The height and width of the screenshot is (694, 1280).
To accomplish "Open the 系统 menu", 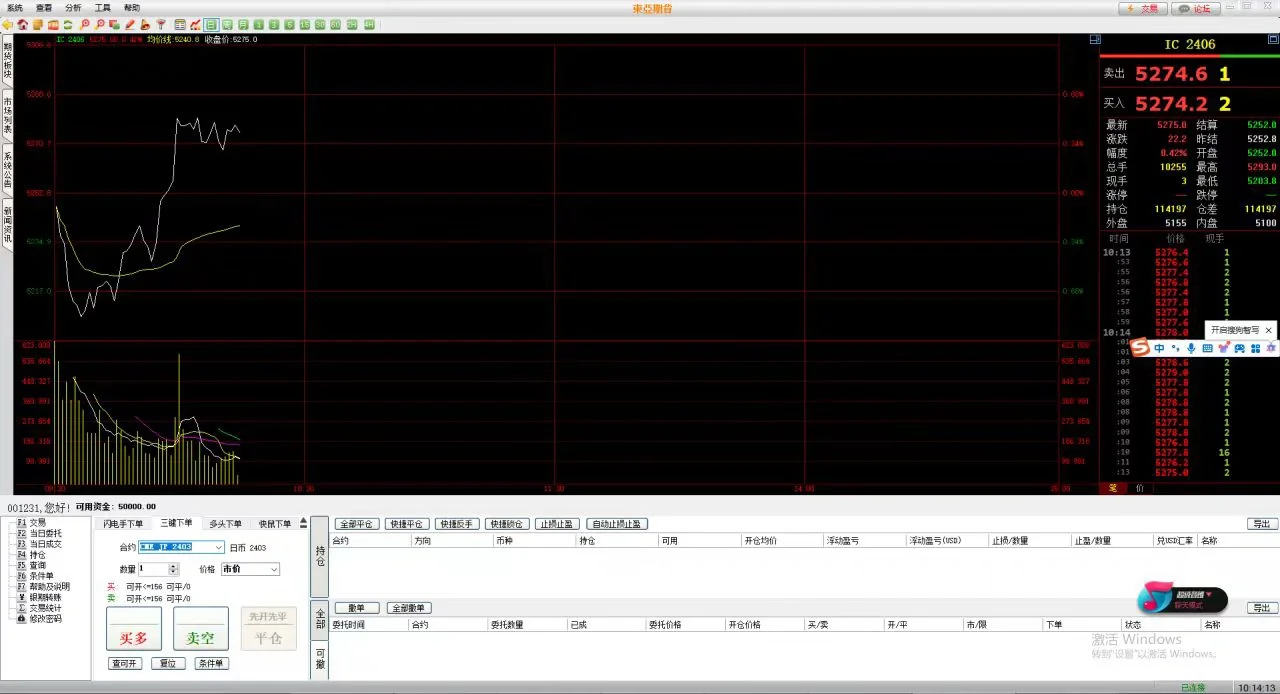I will [15, 8].
